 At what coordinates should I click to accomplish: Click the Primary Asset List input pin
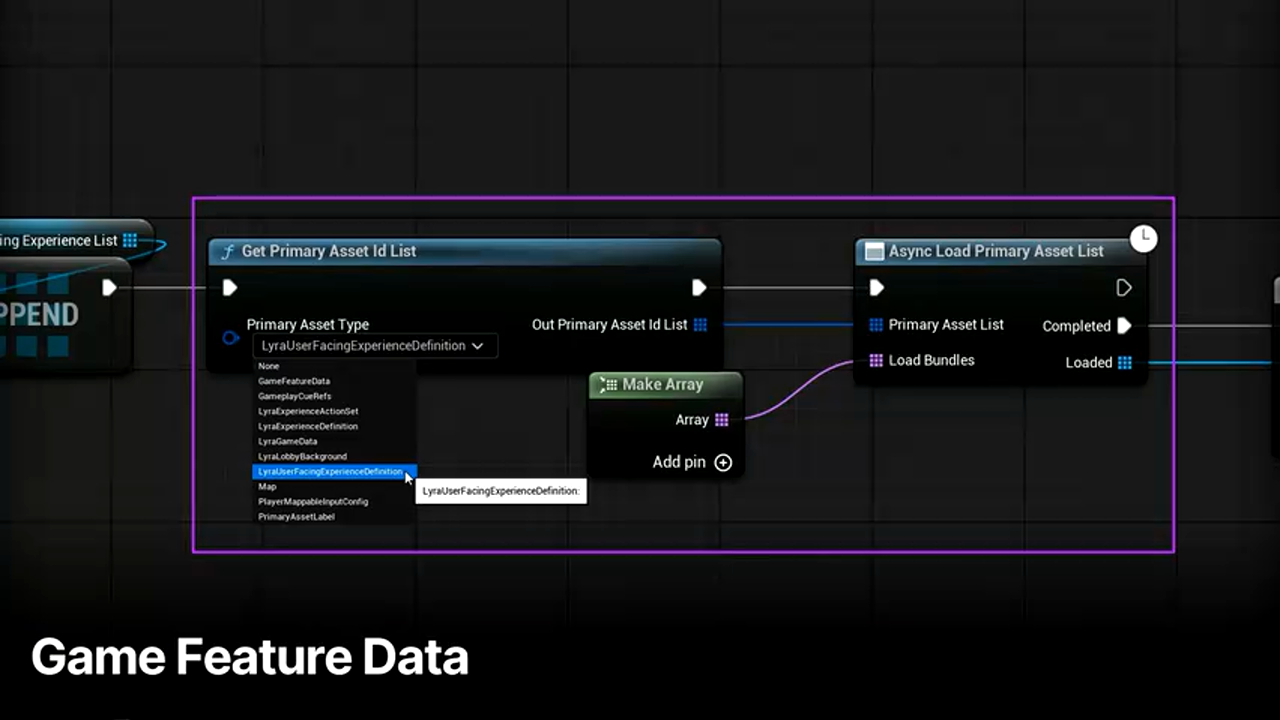[x=876, y=325]
